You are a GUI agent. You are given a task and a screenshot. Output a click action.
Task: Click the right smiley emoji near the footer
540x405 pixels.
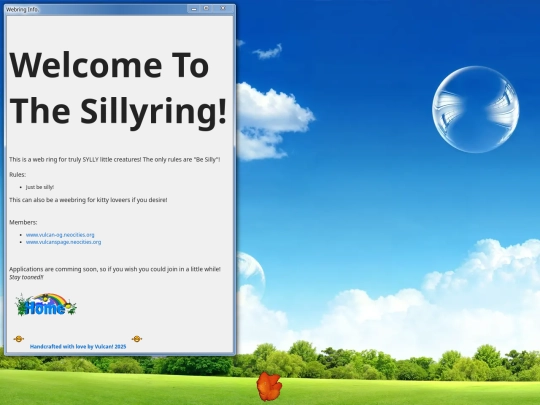pos(137,339)
